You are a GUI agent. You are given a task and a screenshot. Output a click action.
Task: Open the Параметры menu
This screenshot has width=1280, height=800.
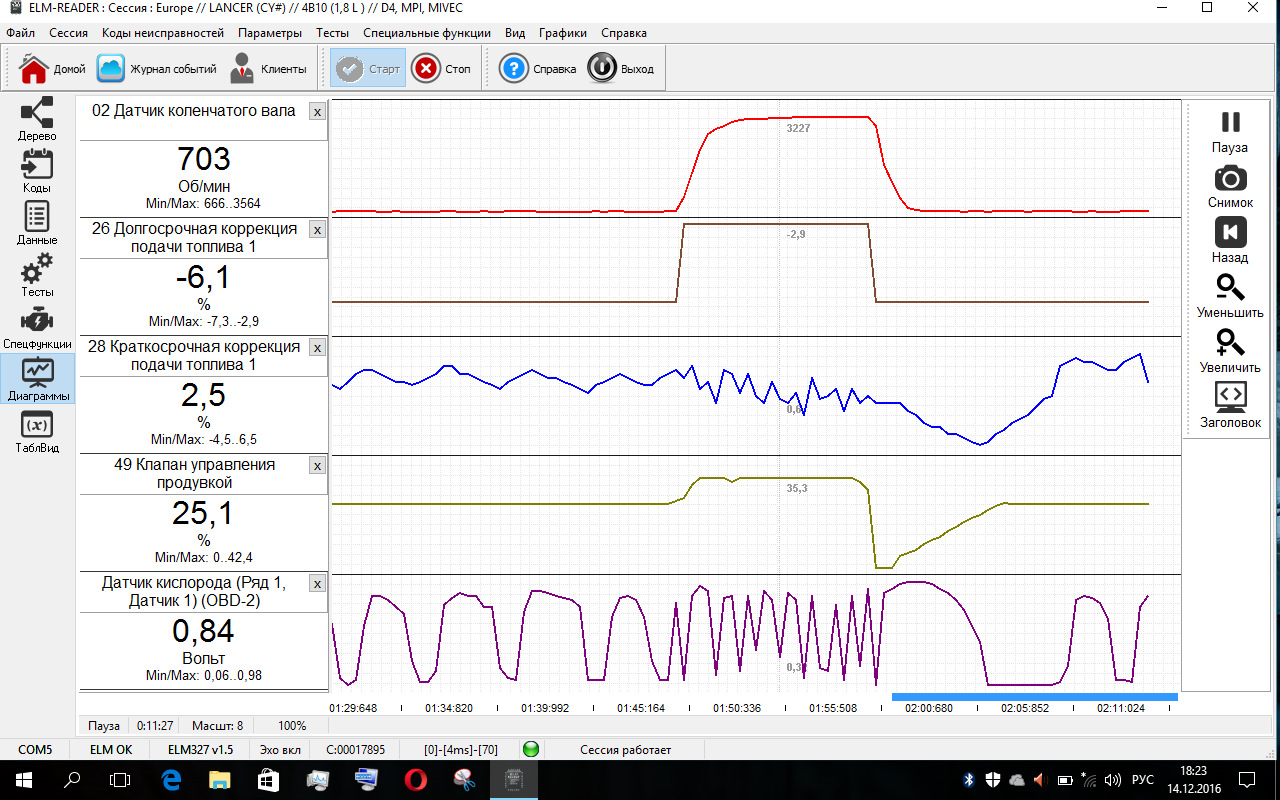pos(270,32)
